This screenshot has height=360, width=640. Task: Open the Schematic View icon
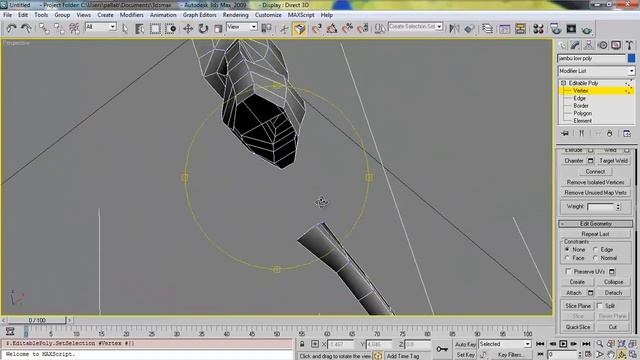point(520,28)
